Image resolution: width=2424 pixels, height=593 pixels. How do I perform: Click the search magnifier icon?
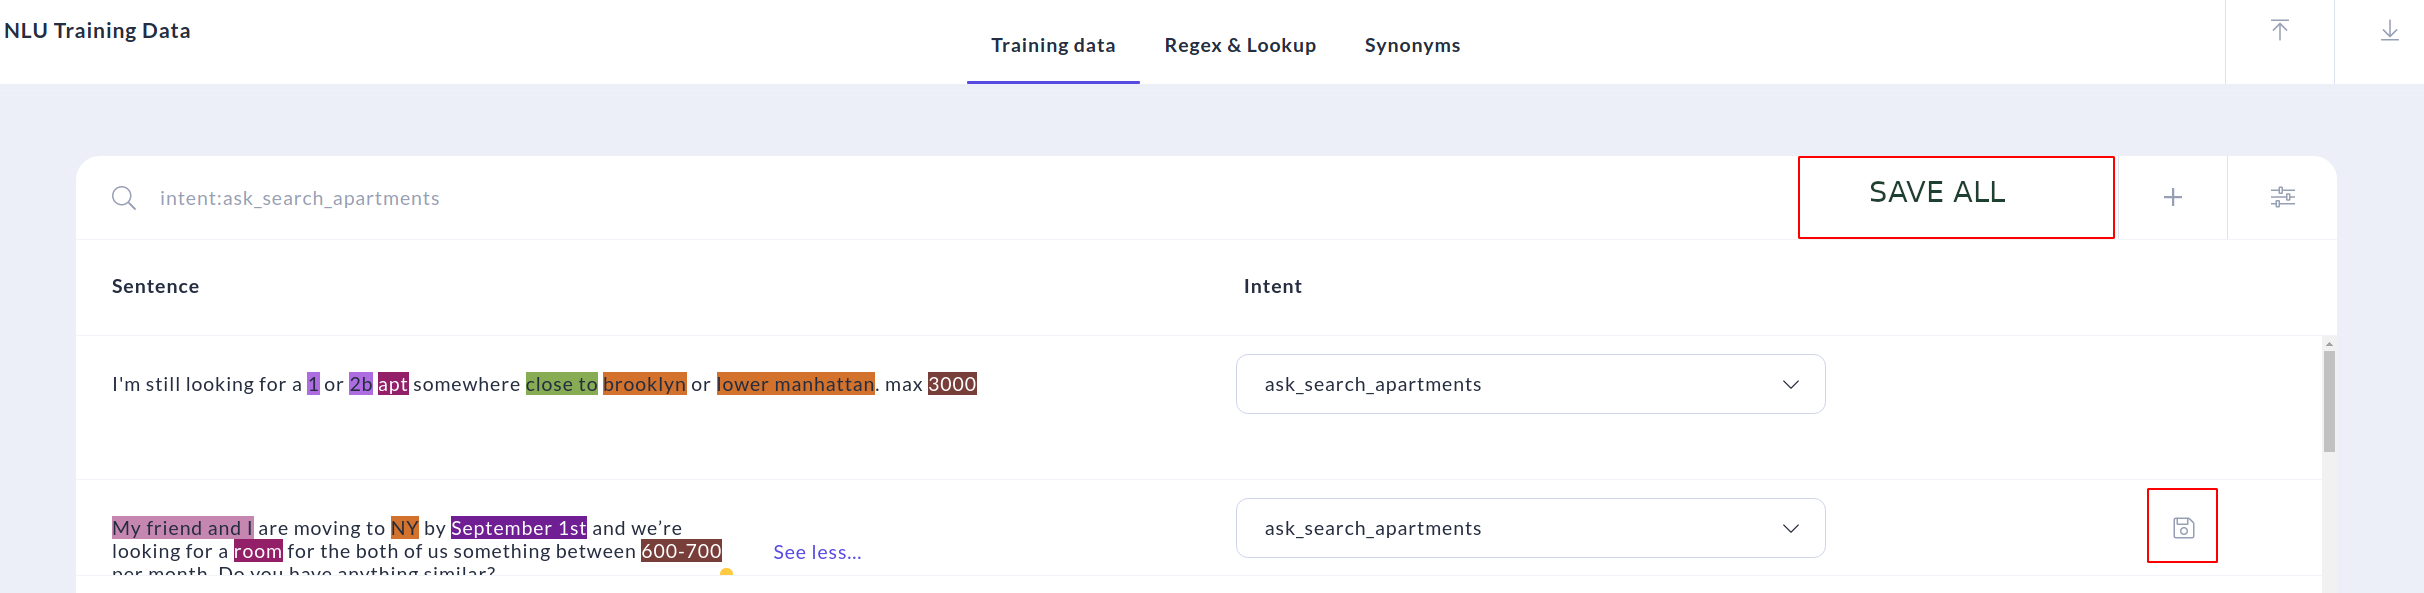point(124,197)
